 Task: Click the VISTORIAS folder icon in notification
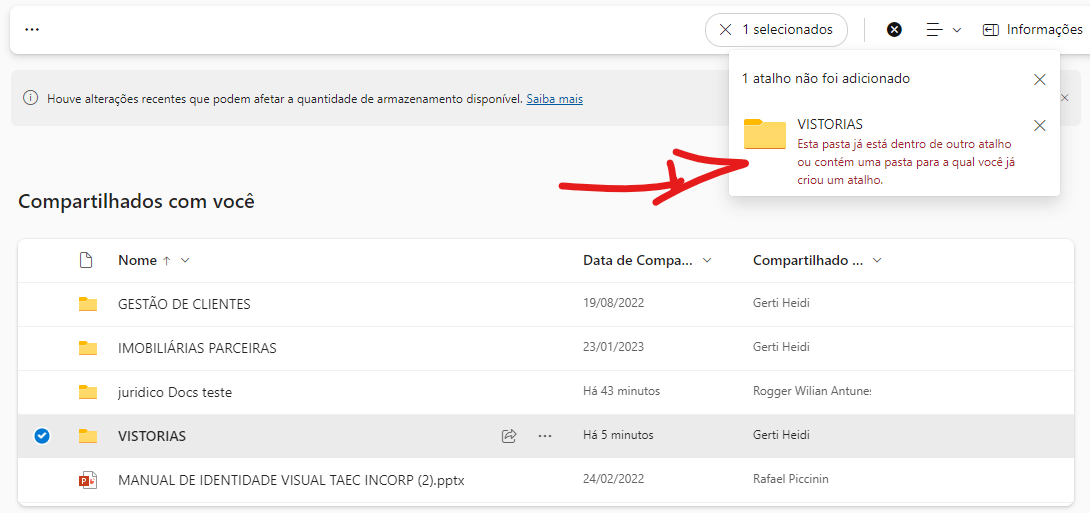click(x=765, y=134)
